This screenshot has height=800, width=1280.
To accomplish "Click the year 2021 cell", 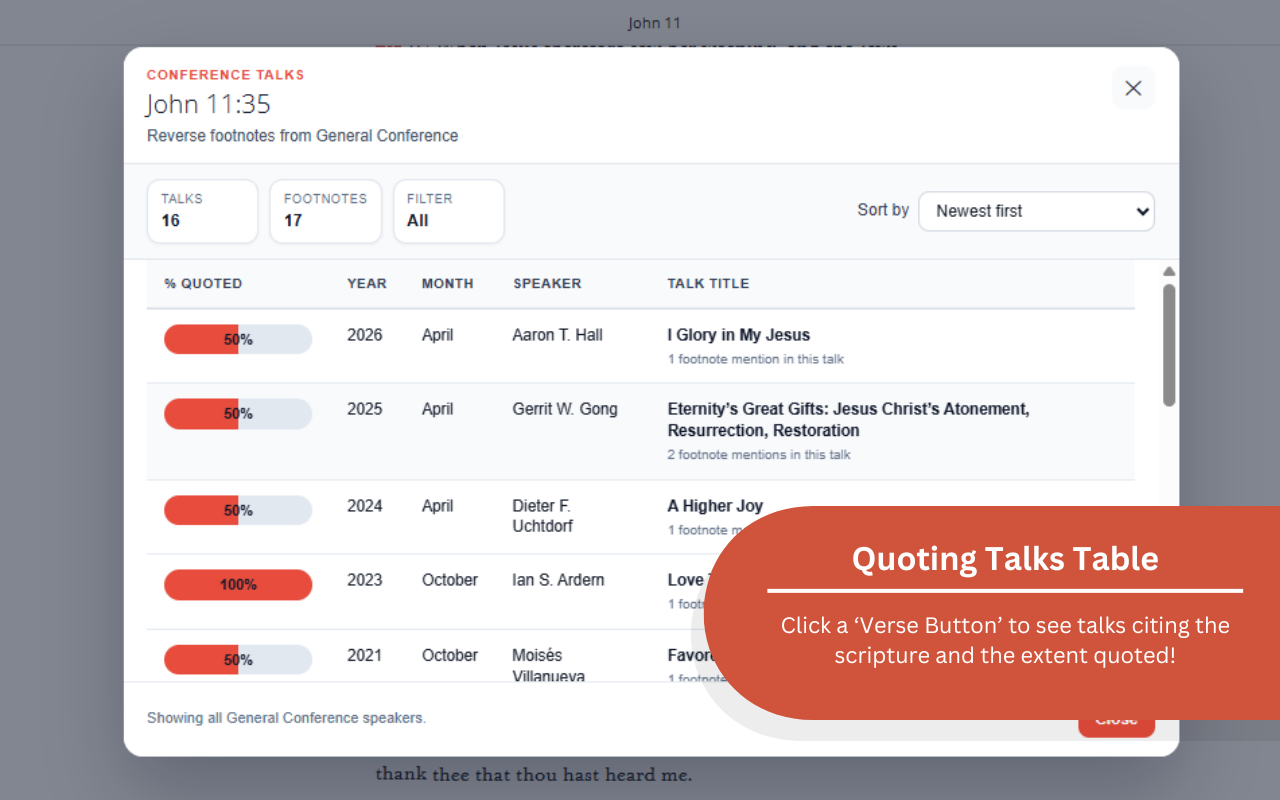I will pos(365,655).
